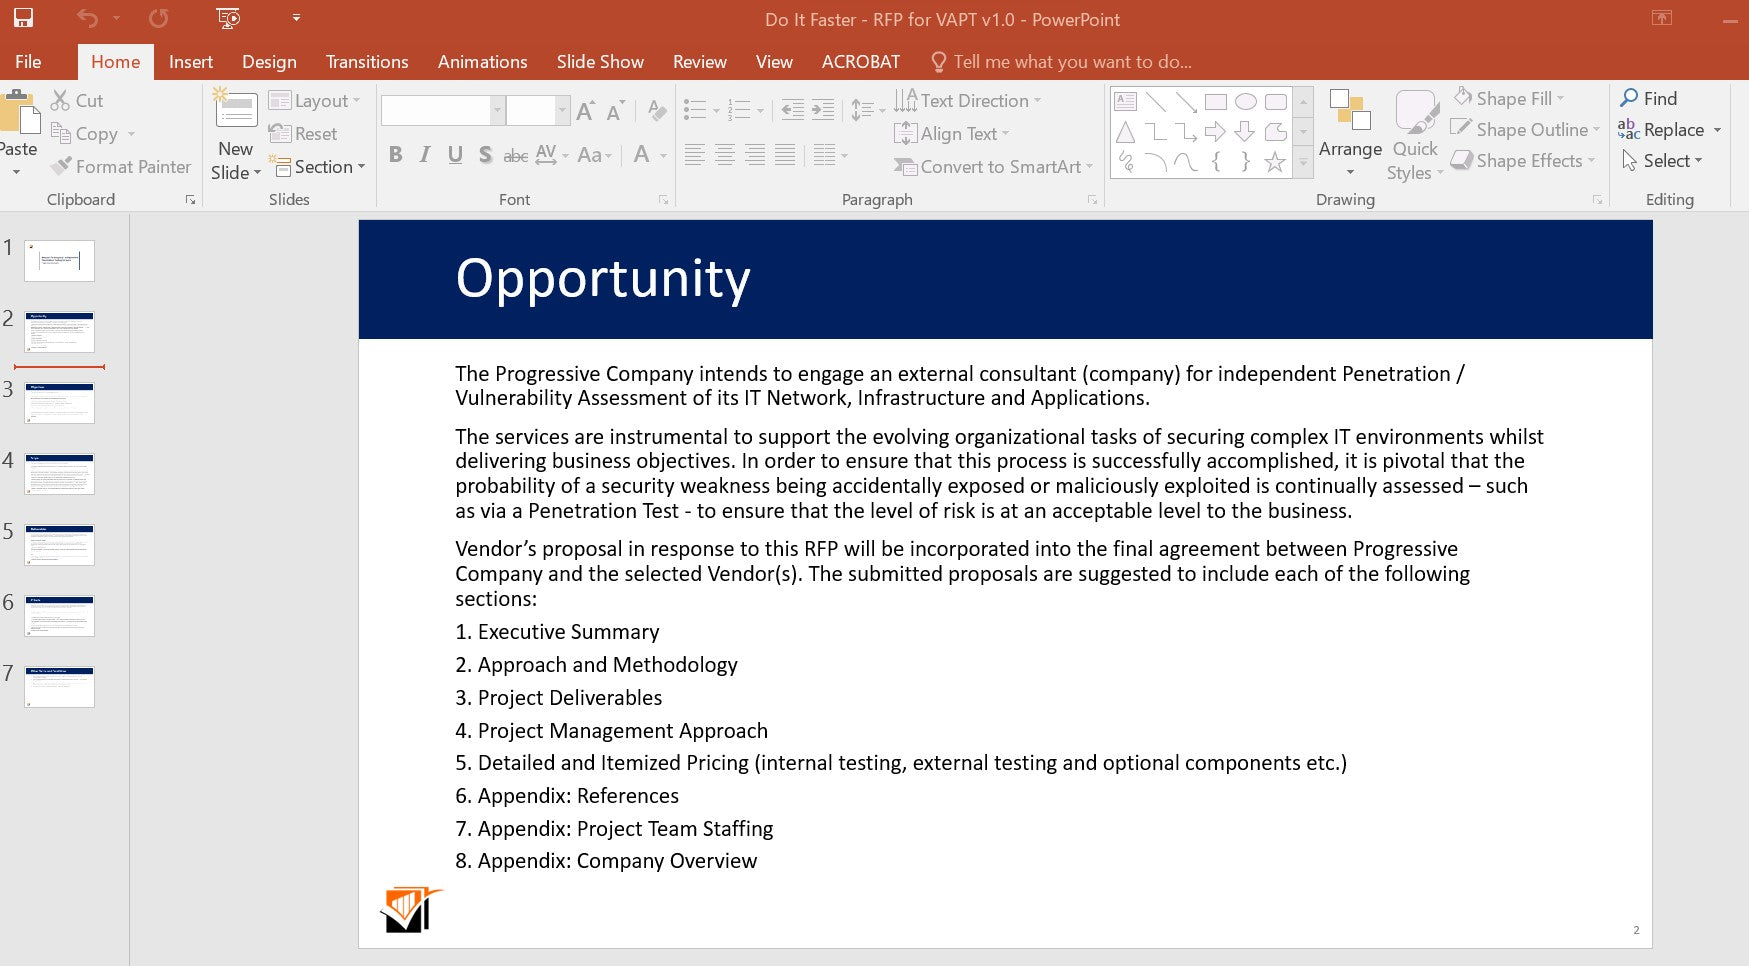Screen dimensions: 1749x966
Task: Open the Arrange menu
Action: 1350,134
